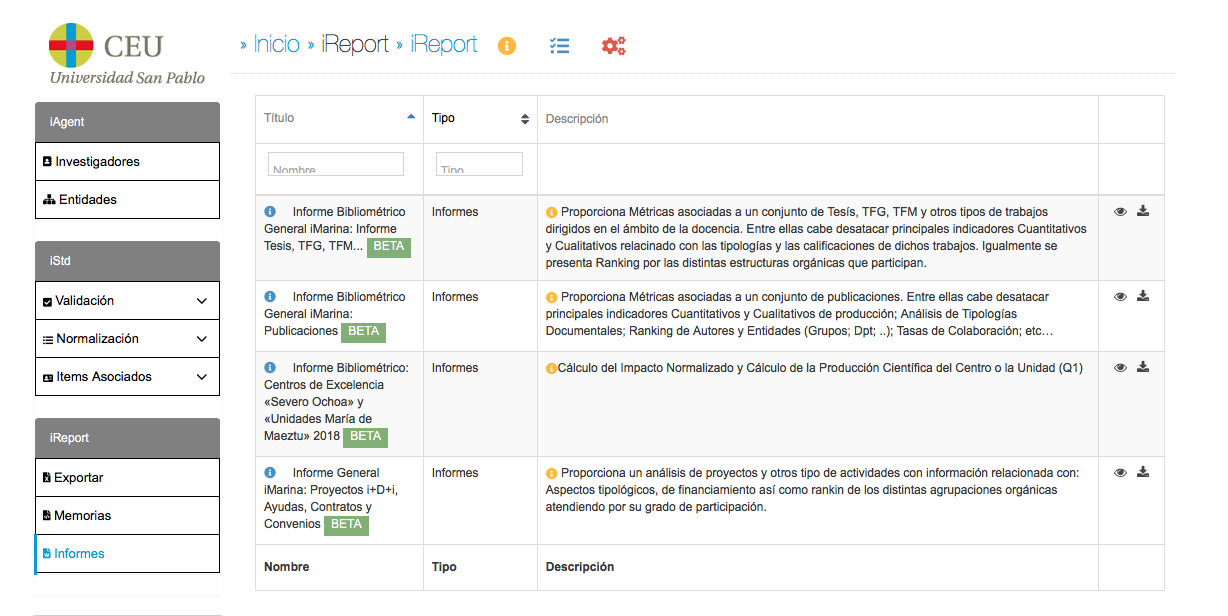
Task: Preview Proyectos i+D+i report with eye icon
Action: 1120,473
